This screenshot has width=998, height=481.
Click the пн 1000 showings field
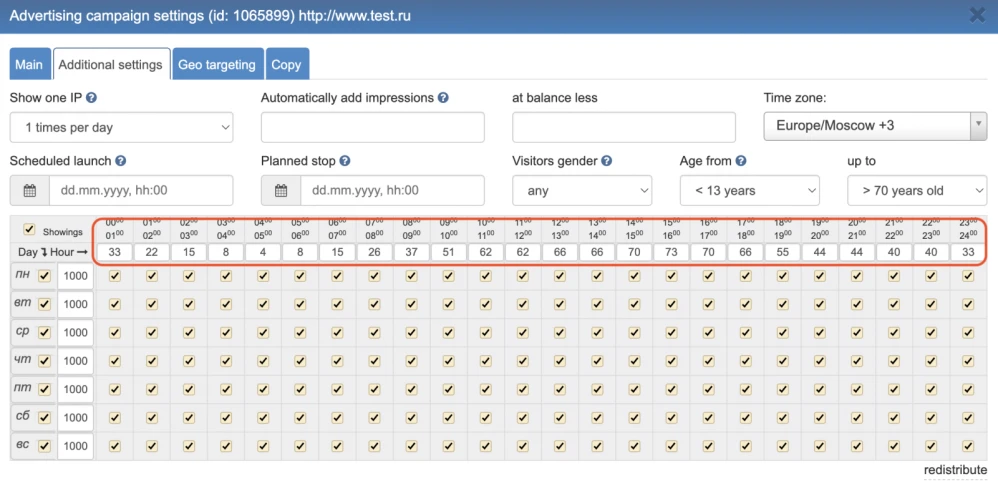coord(75,276)
